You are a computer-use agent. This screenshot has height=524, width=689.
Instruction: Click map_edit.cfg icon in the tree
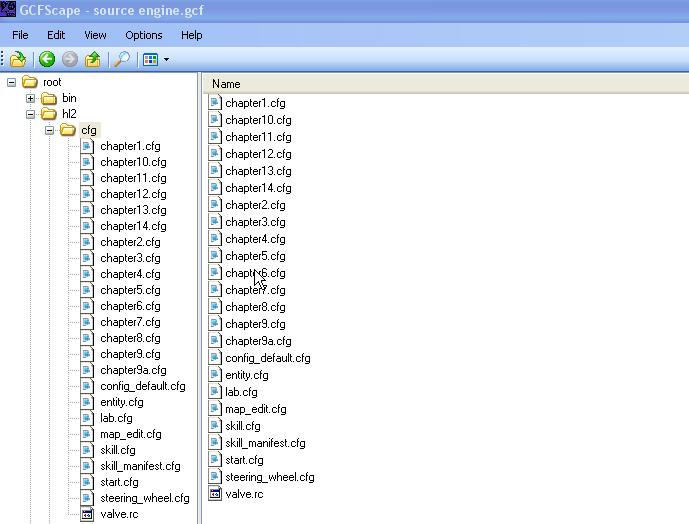tap(87, 434)
